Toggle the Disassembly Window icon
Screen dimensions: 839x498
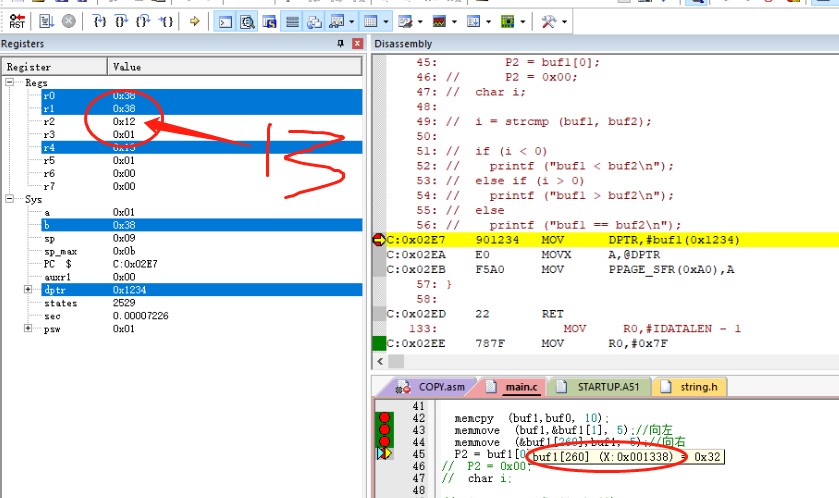(247, 22)
